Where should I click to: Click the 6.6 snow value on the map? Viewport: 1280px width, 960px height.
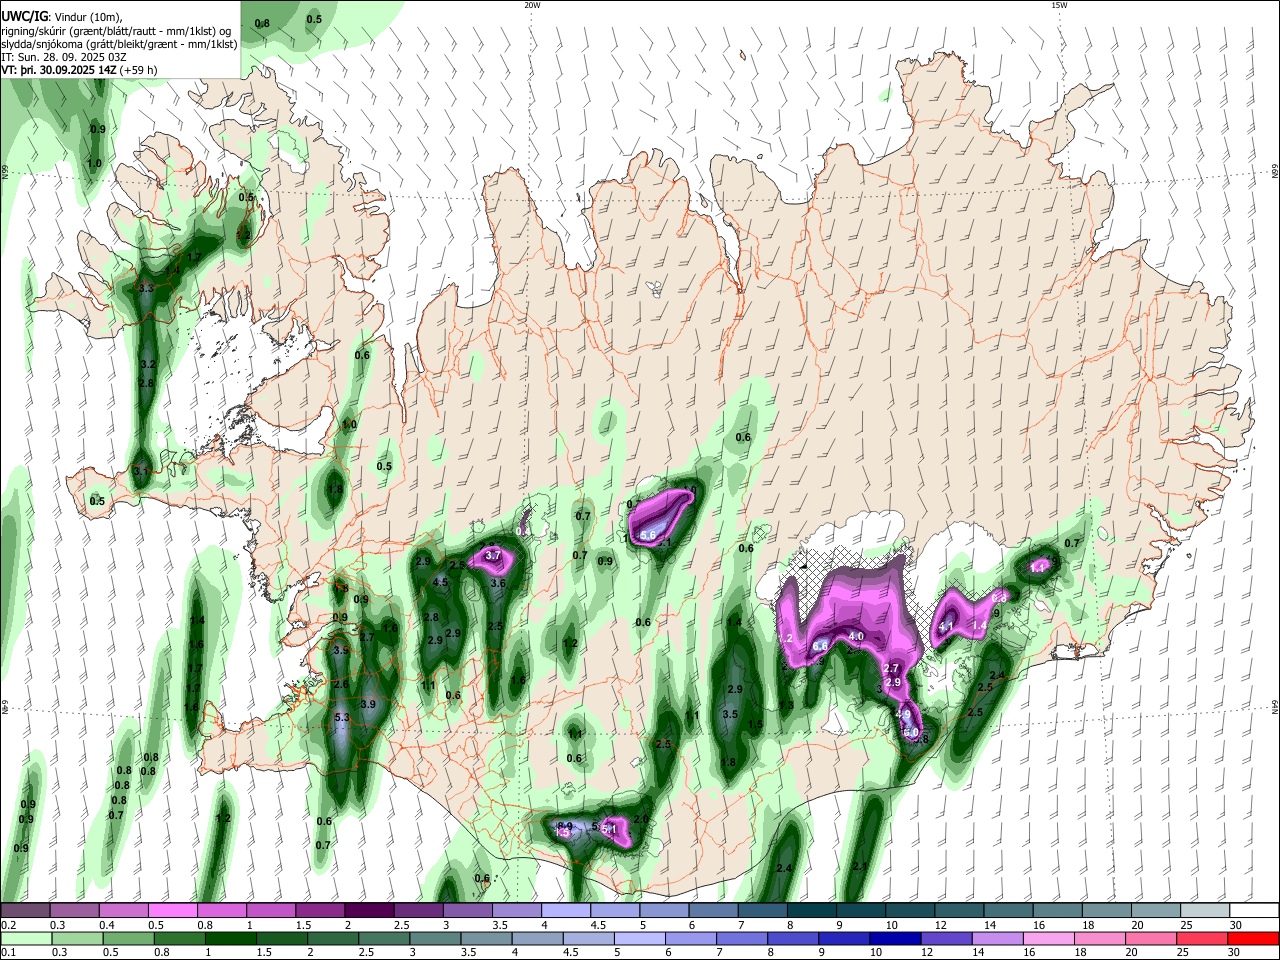pyautogui.click(x=819, y=646)
